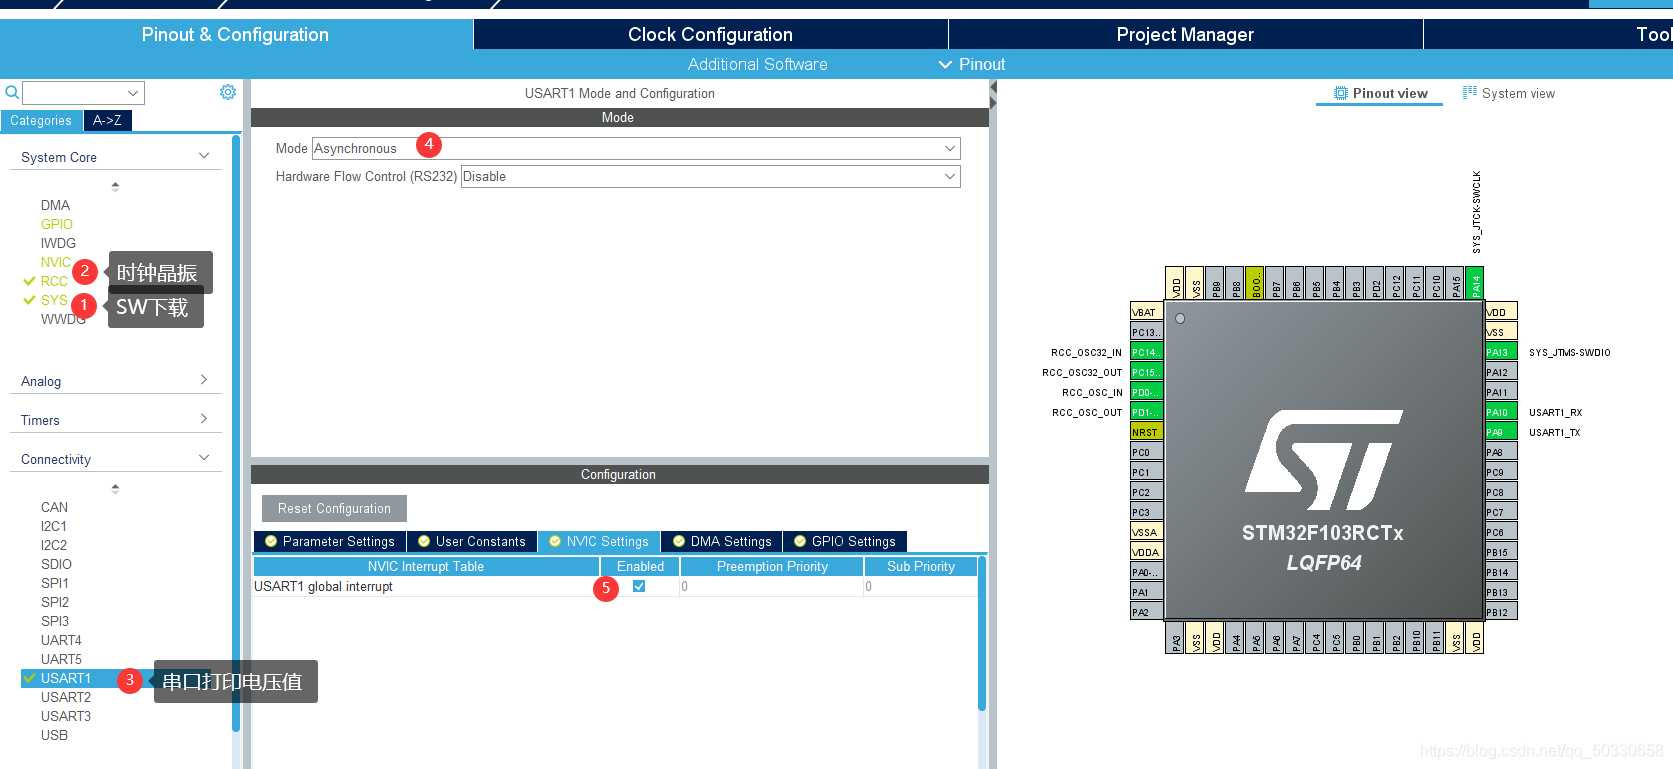Toggle USART1 global interrupt Enabled checkbox
This screenshot has height=769, width=1673.
coord(639,586)
